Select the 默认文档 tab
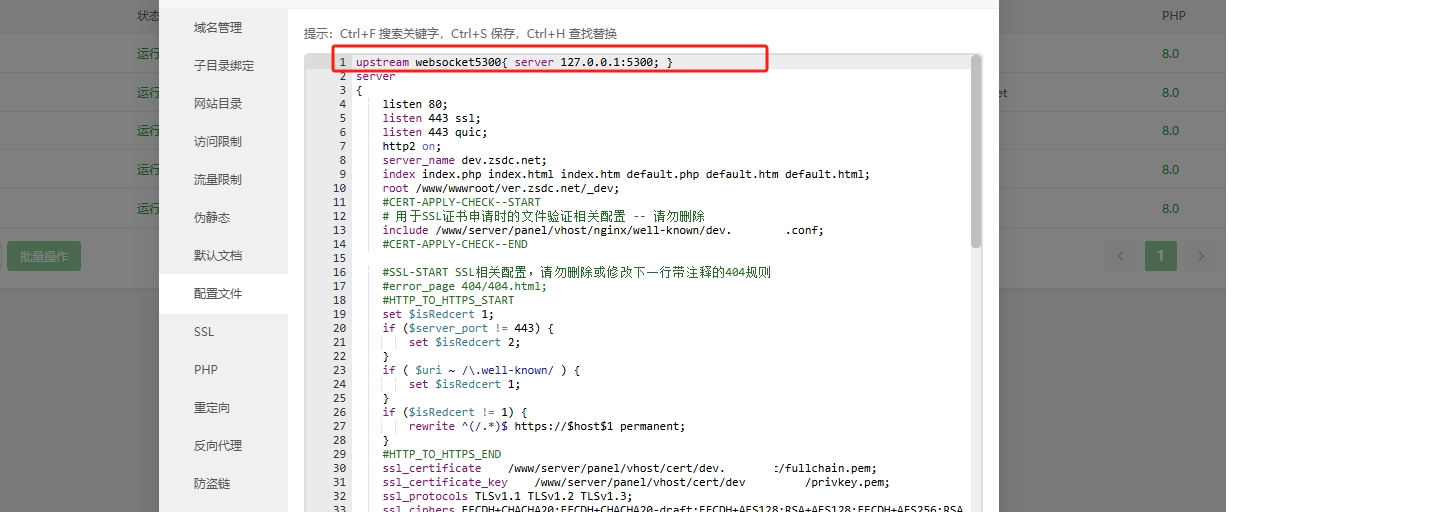The image size is (1449, 512). 218,256
